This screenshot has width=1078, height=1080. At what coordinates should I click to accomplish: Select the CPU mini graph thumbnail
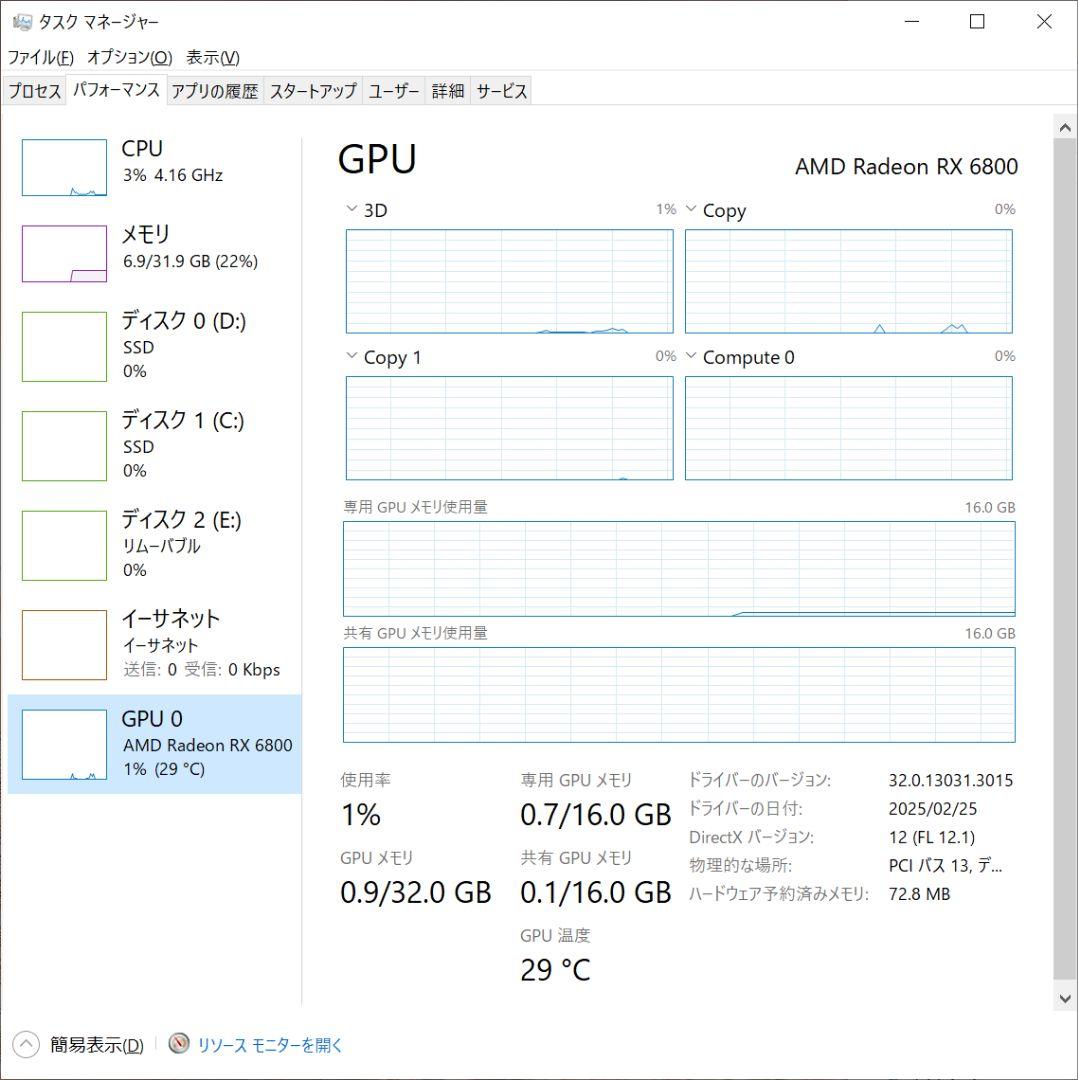tap(64, 167)
